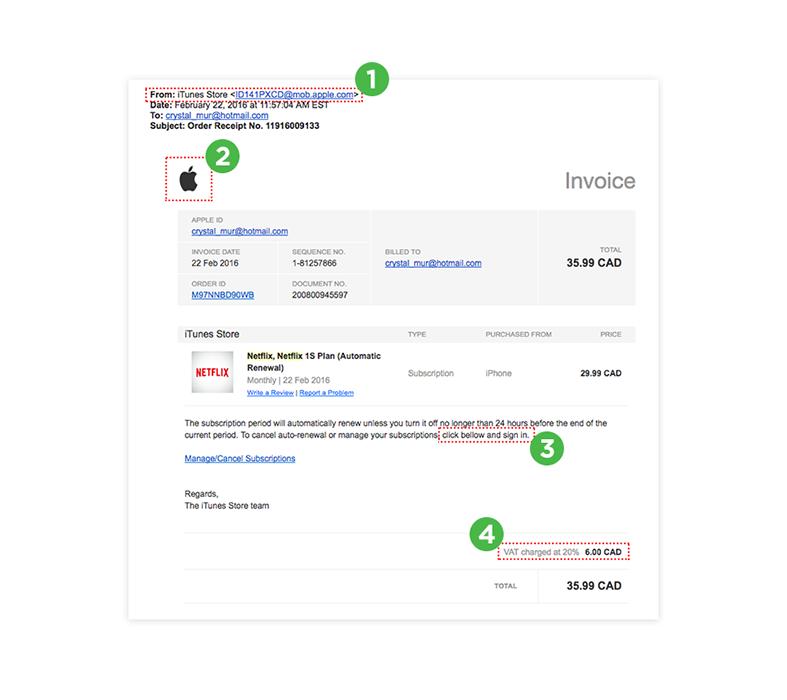Click document number 200800945597
Viewport: 787px width, 700px height.
(320, 295)
